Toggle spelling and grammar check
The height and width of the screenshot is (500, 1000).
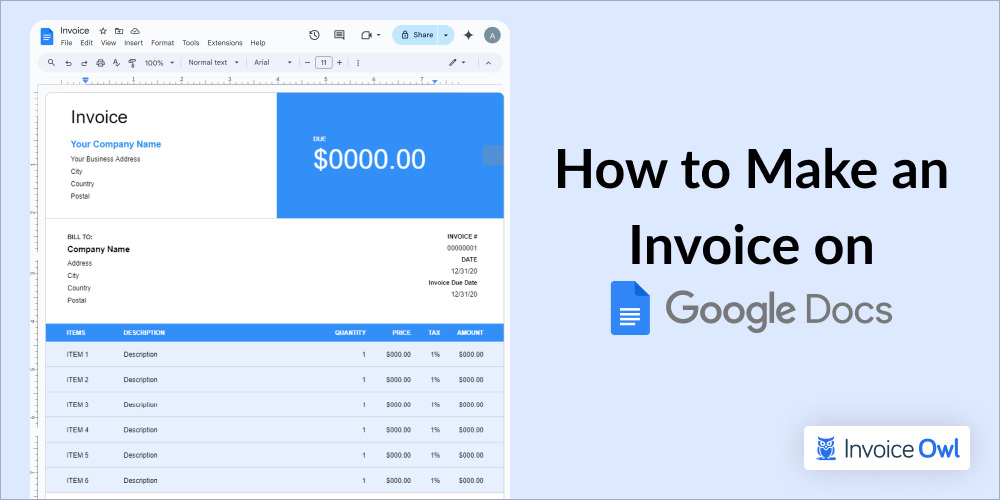116,62
